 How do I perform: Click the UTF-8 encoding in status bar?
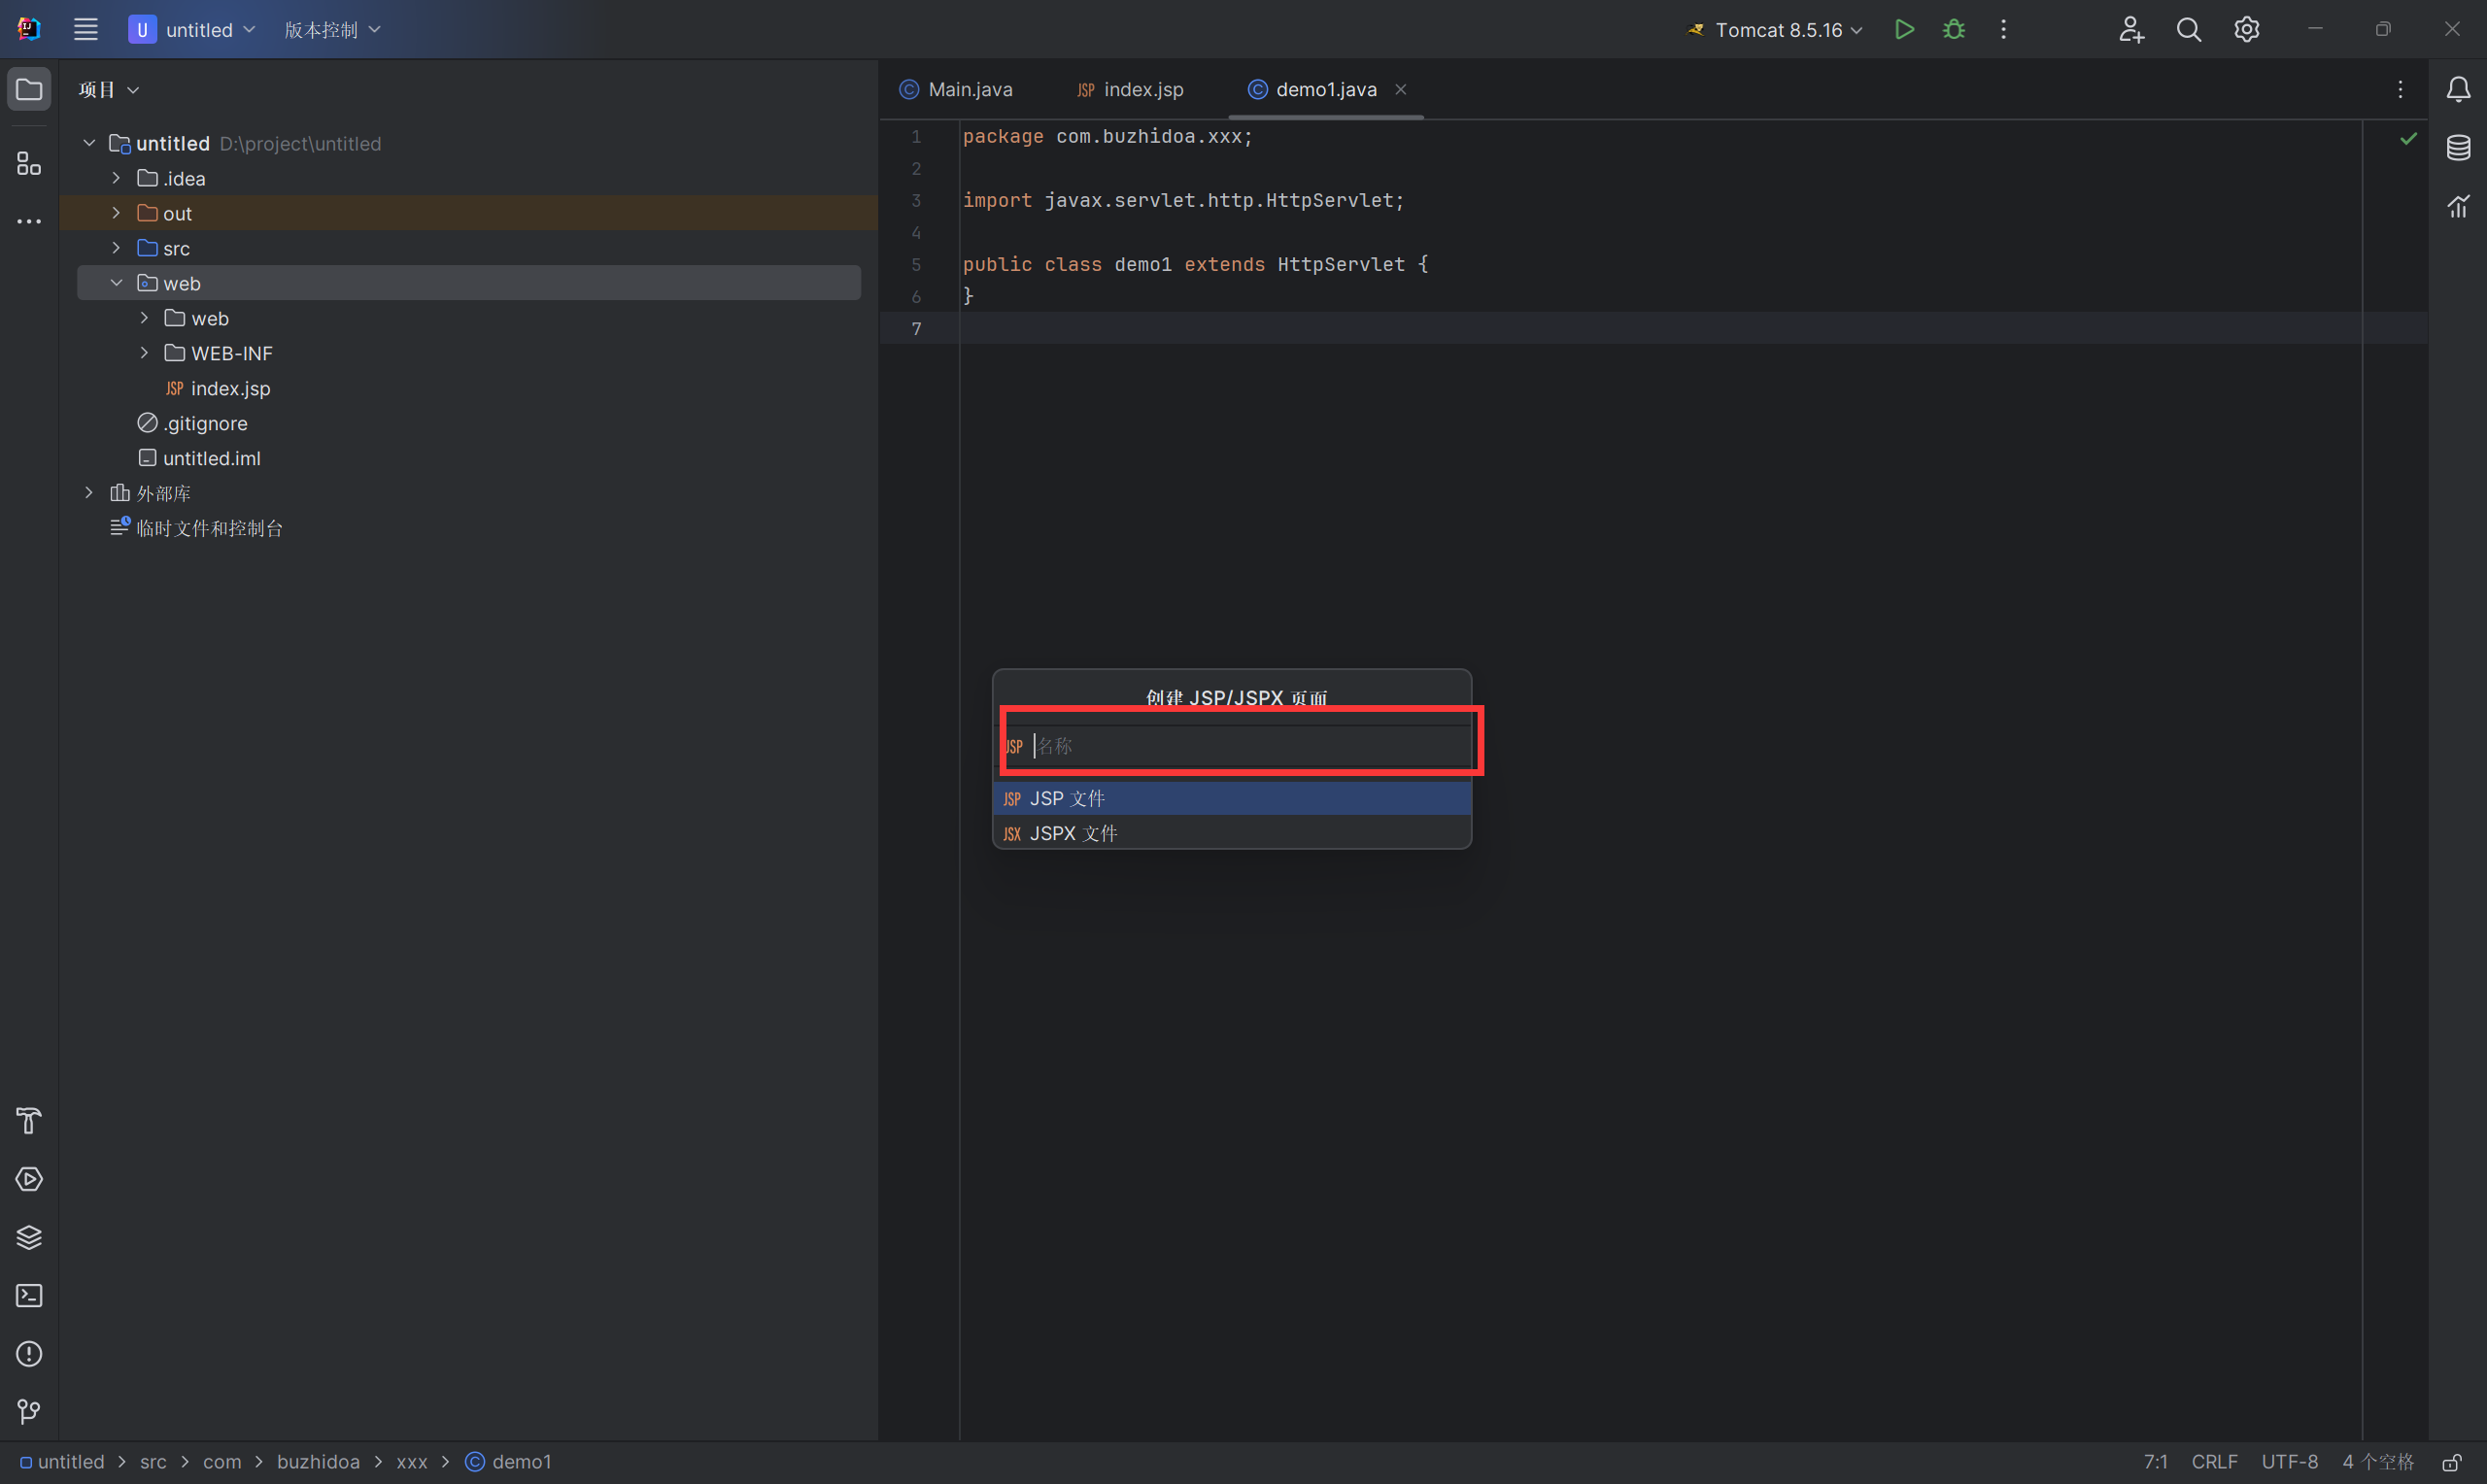(2289, 1462)
